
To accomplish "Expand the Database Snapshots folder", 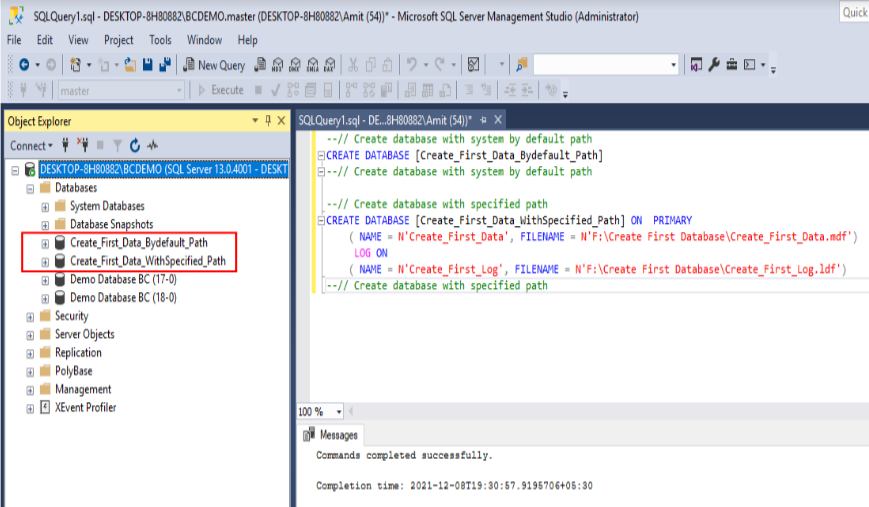I will pos(45,226).
